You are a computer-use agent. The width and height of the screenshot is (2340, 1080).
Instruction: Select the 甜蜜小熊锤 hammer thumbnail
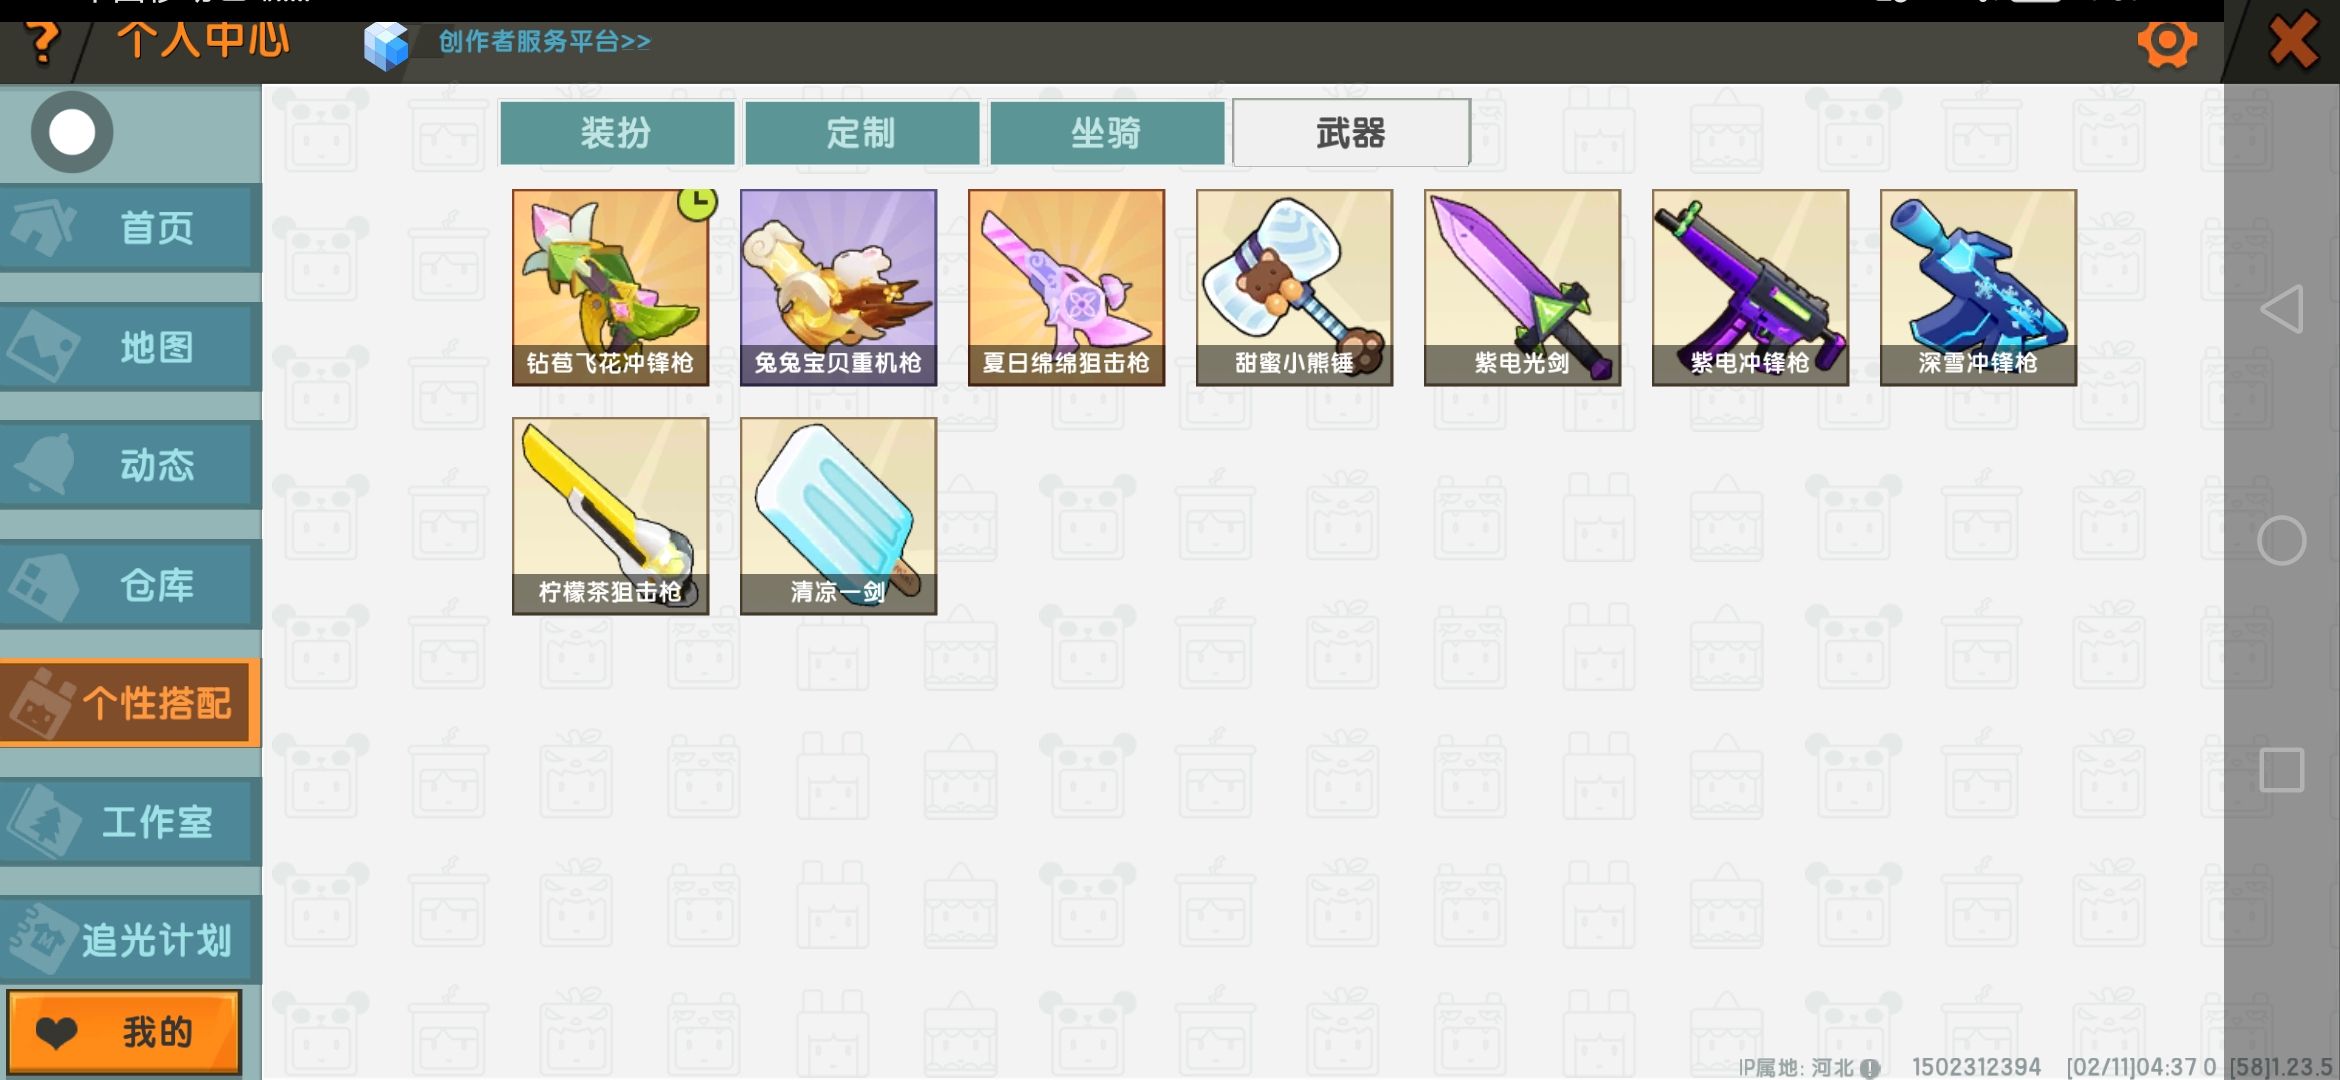pos(1295,288)
